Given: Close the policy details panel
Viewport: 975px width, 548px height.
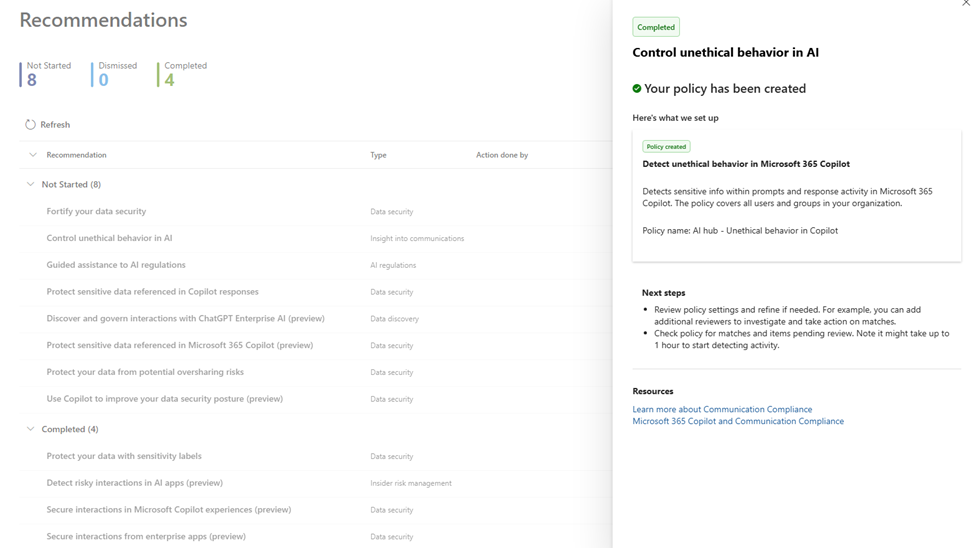Looking at the screenshot, I should 966,4.
